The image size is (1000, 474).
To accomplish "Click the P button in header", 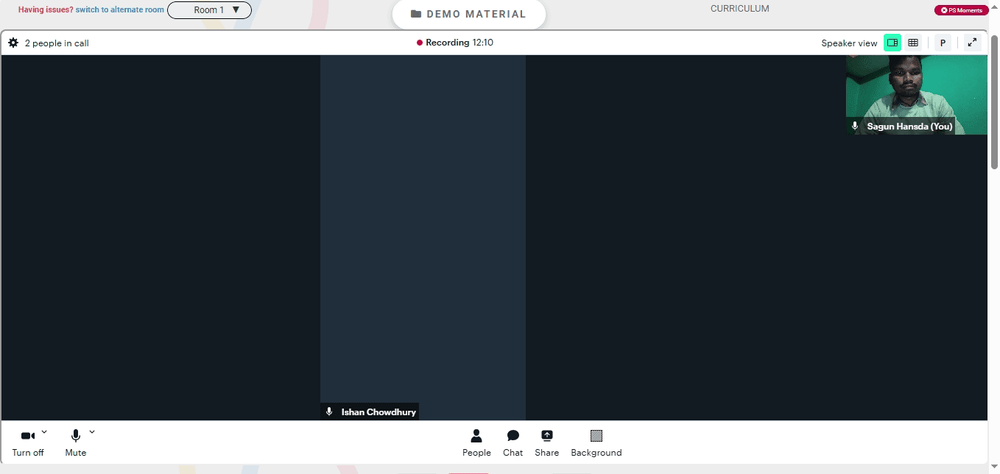I will pos(943,43).
